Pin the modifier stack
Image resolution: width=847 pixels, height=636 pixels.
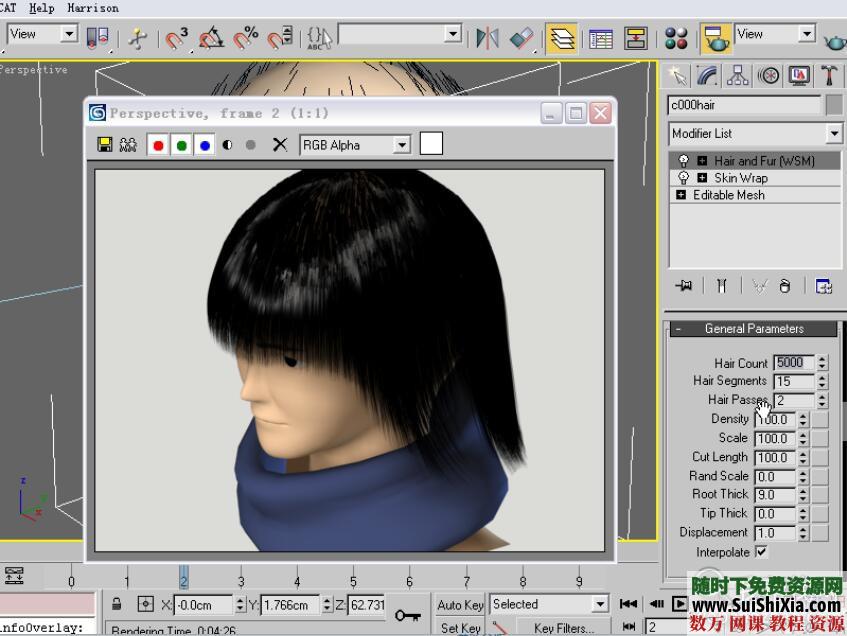coord(683,285)
